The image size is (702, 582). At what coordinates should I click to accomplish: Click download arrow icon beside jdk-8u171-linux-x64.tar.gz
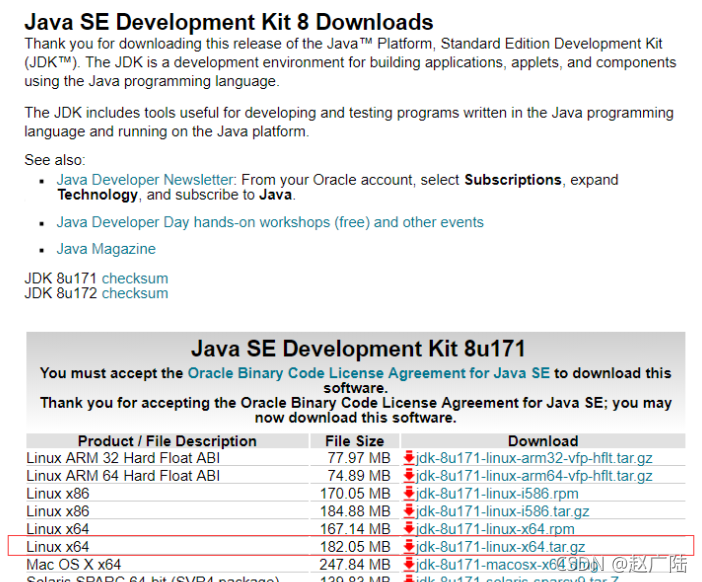[x=409, y=547]
